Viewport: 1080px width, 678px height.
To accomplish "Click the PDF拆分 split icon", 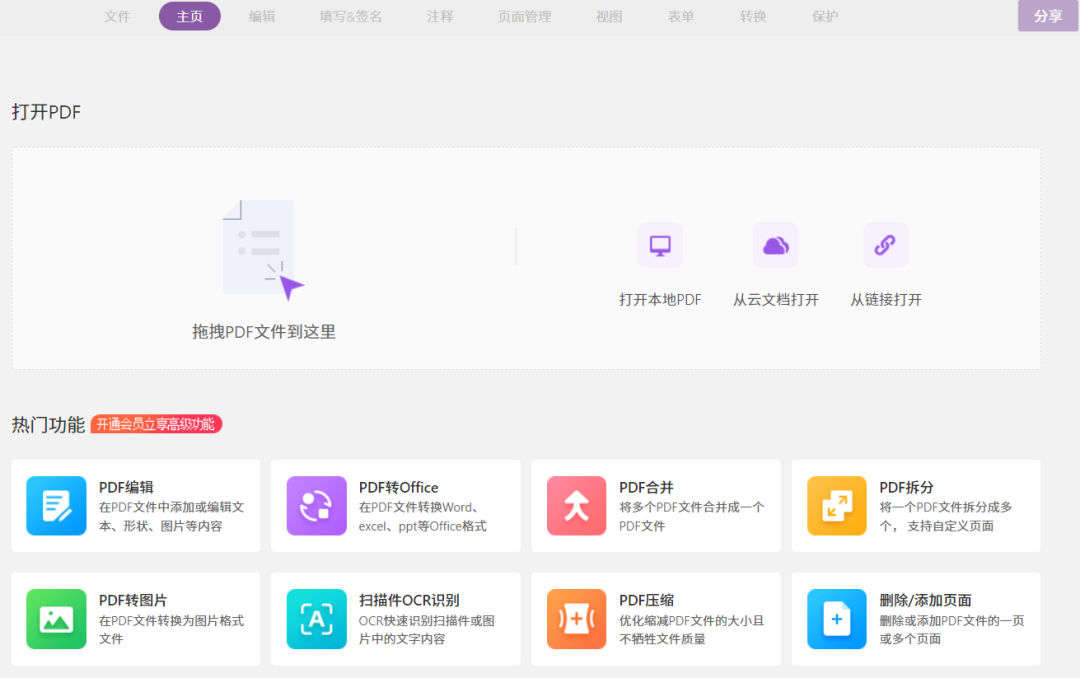I will (836, 505).
